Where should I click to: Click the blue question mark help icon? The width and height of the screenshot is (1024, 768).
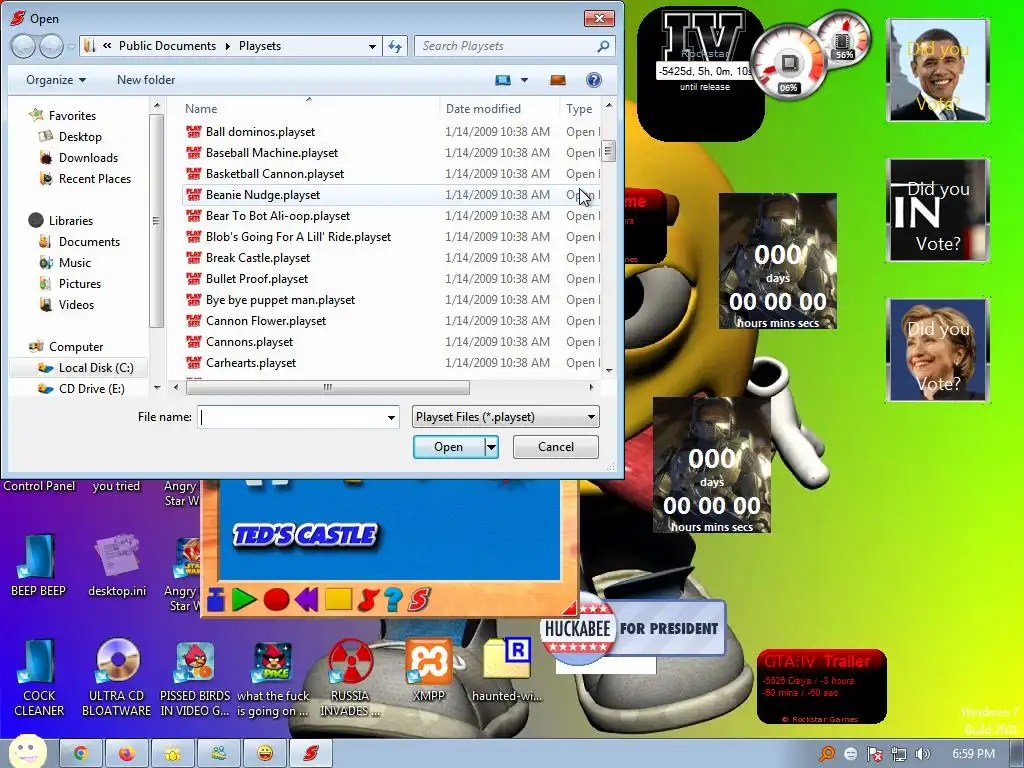pos(392,600)
